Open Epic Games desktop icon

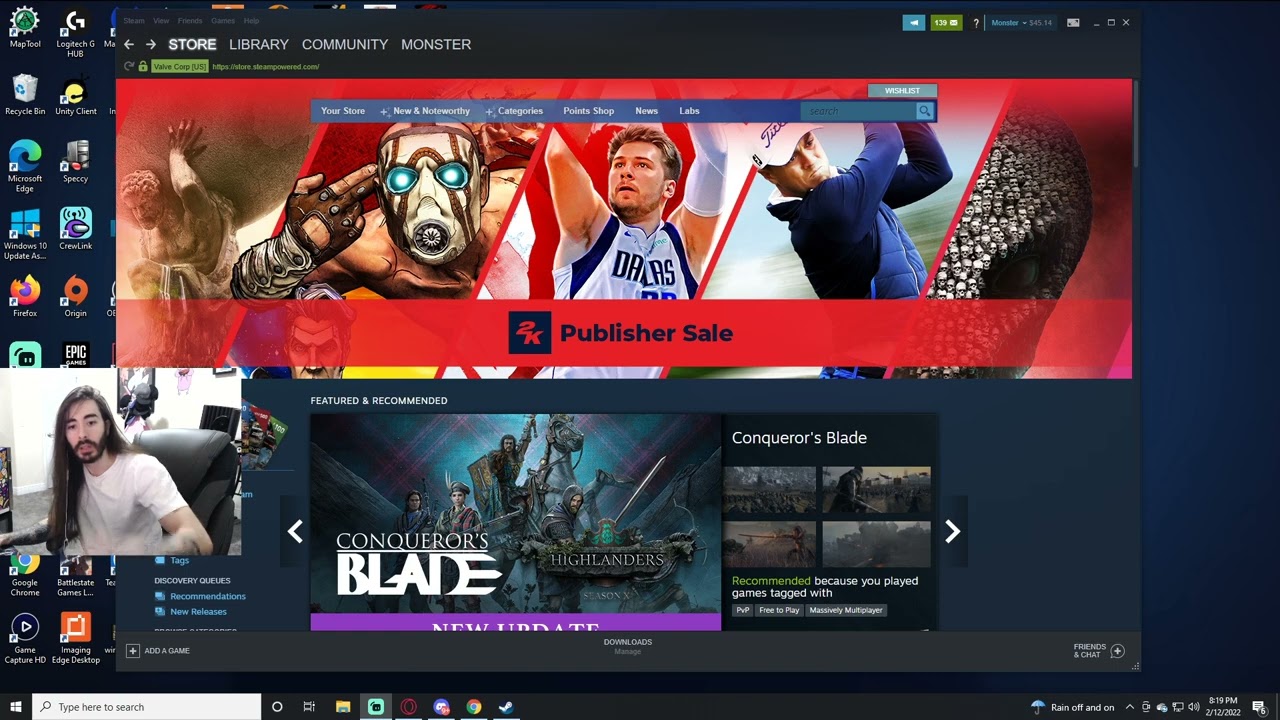click(x=76, y=354)
